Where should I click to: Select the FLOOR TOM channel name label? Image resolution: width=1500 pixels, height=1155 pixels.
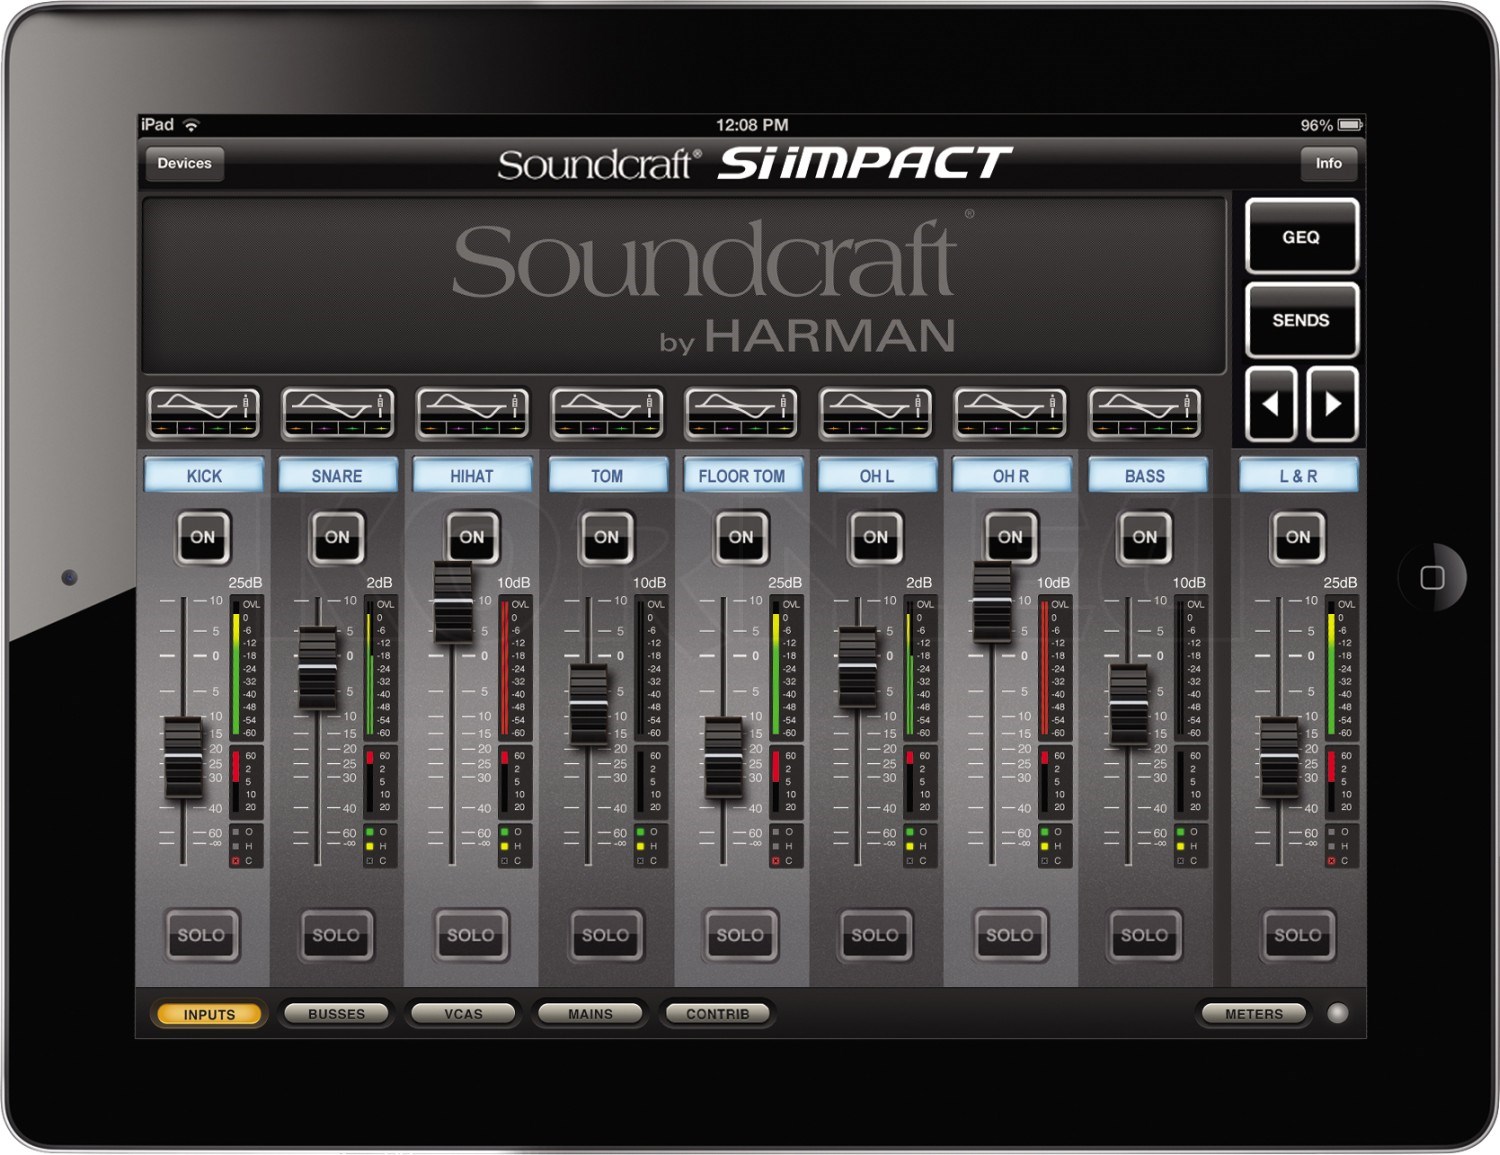coord(741,476)
